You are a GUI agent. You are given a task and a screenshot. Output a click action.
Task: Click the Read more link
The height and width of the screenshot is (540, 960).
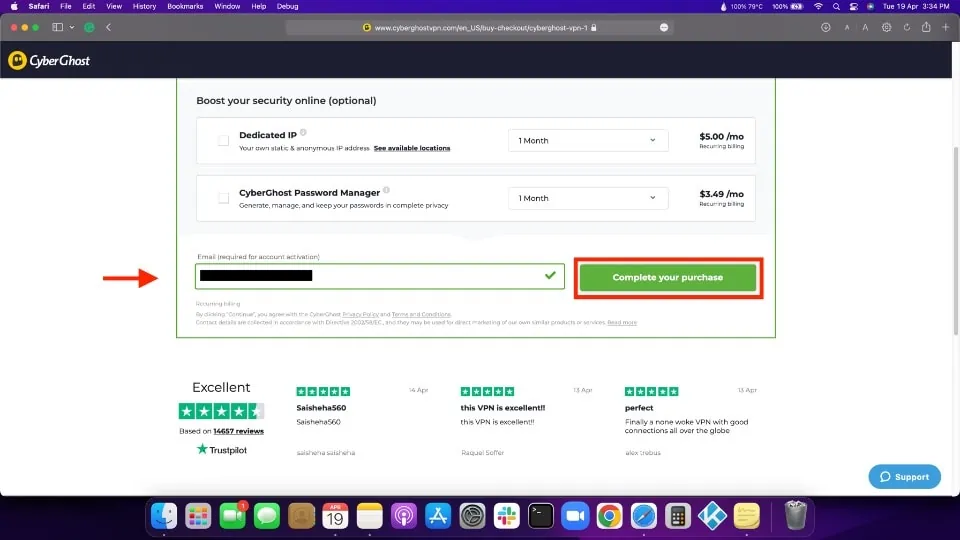[622, 323]
